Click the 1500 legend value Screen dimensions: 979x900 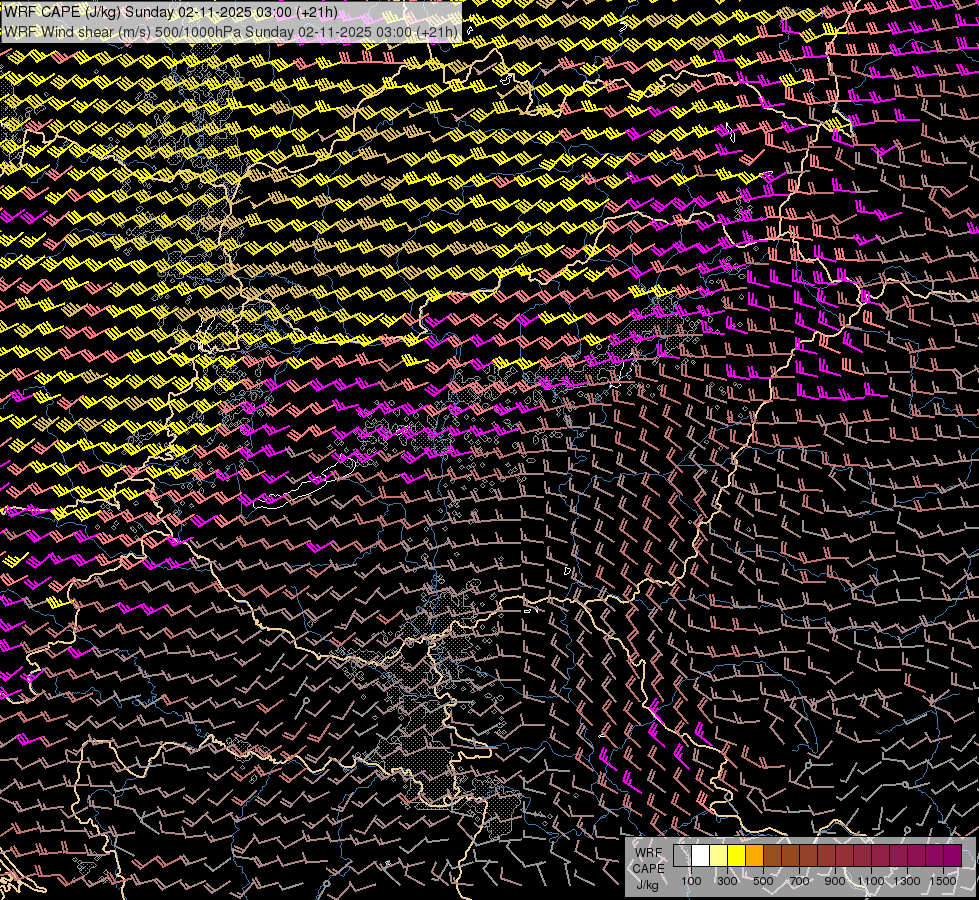(943, 881)
